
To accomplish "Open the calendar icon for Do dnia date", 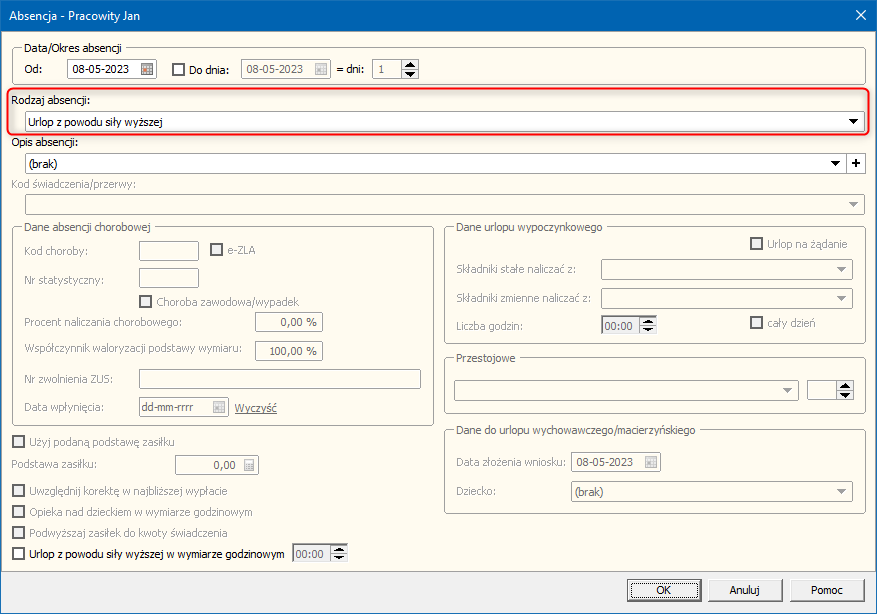I will tap(321, 70).
